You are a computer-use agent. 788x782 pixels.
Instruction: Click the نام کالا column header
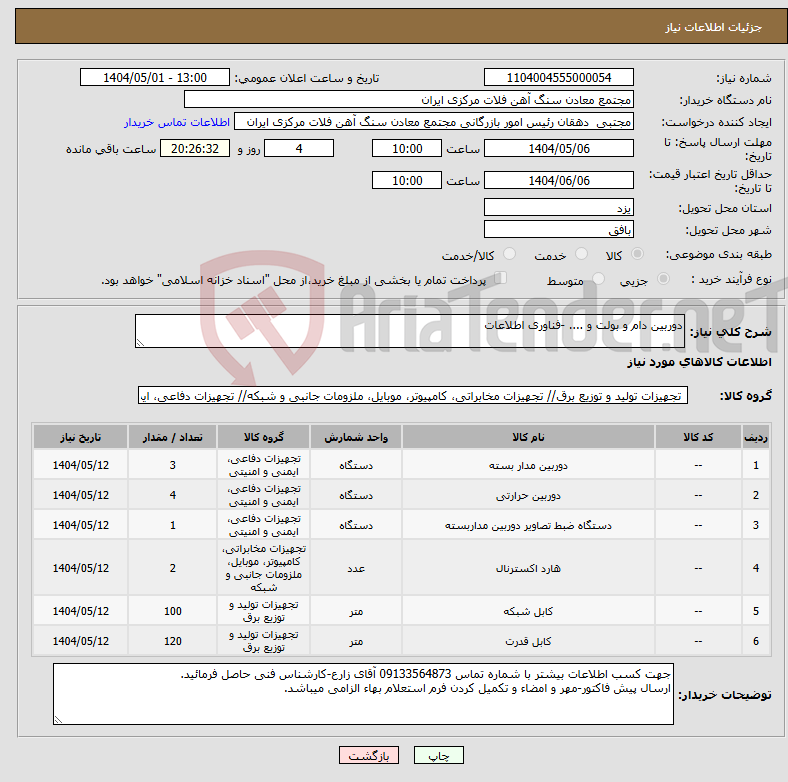point(528,437)
